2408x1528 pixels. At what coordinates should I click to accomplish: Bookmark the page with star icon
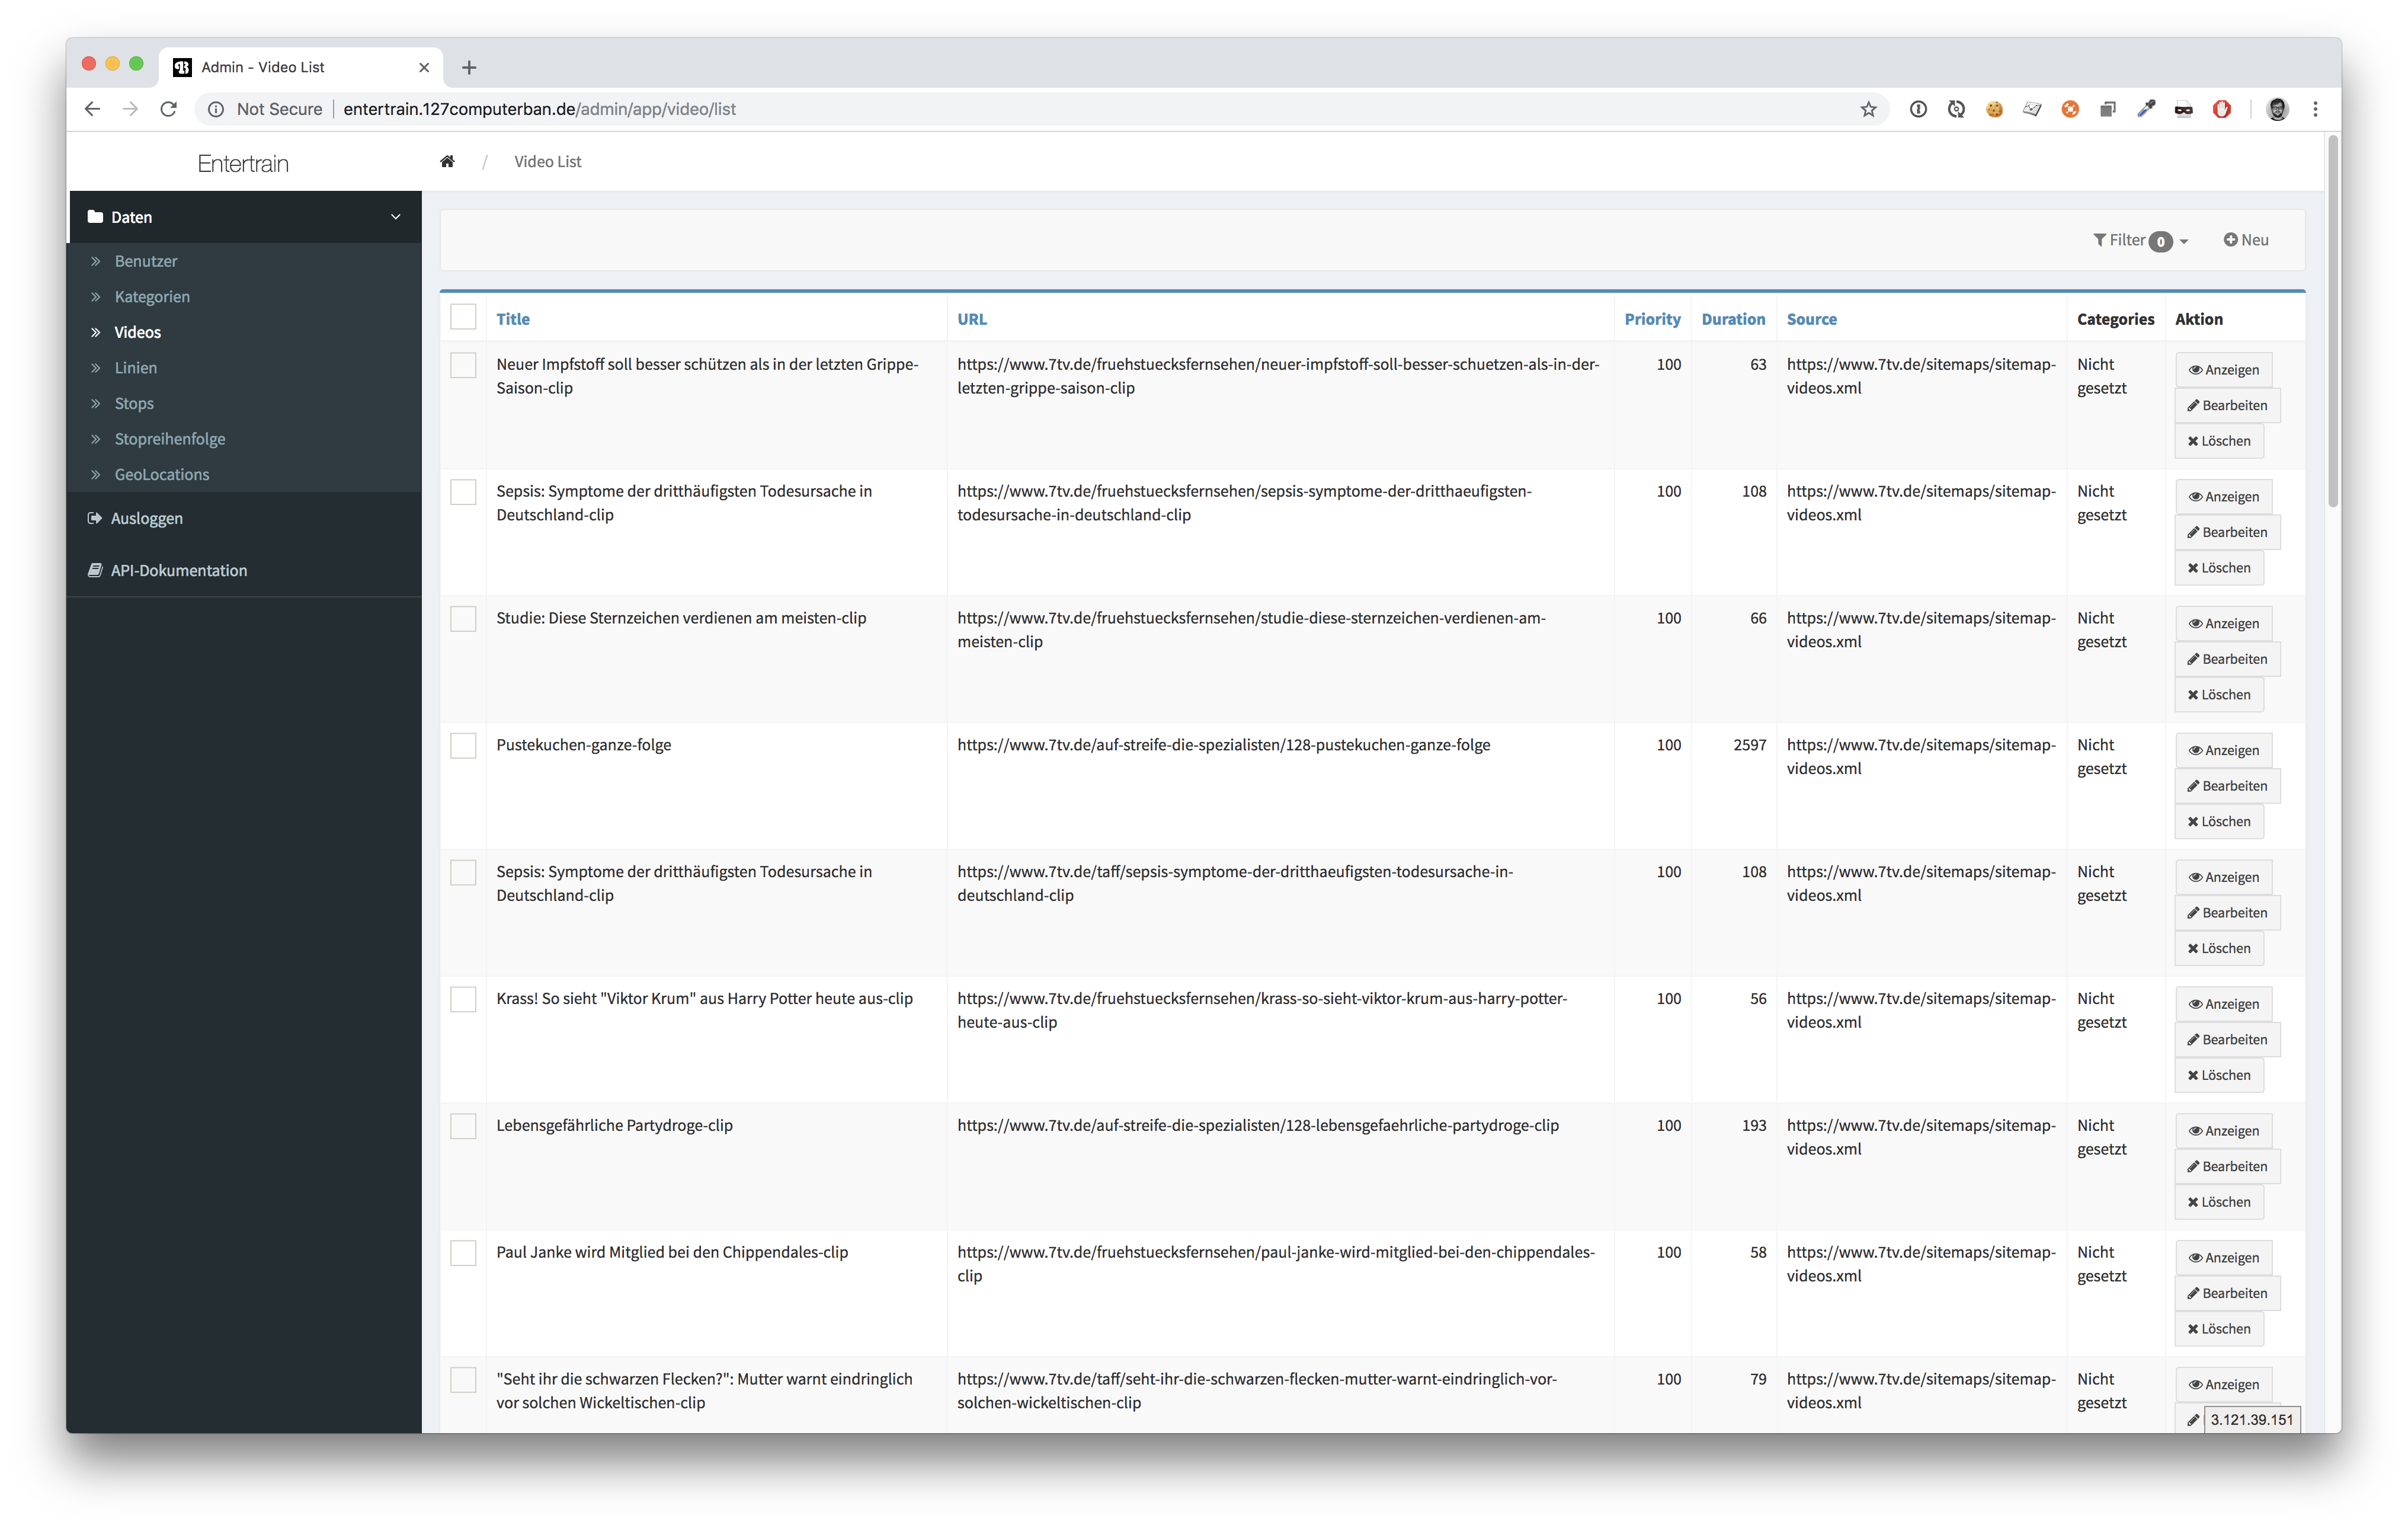pyautogui.click(x=1868, y=109)
